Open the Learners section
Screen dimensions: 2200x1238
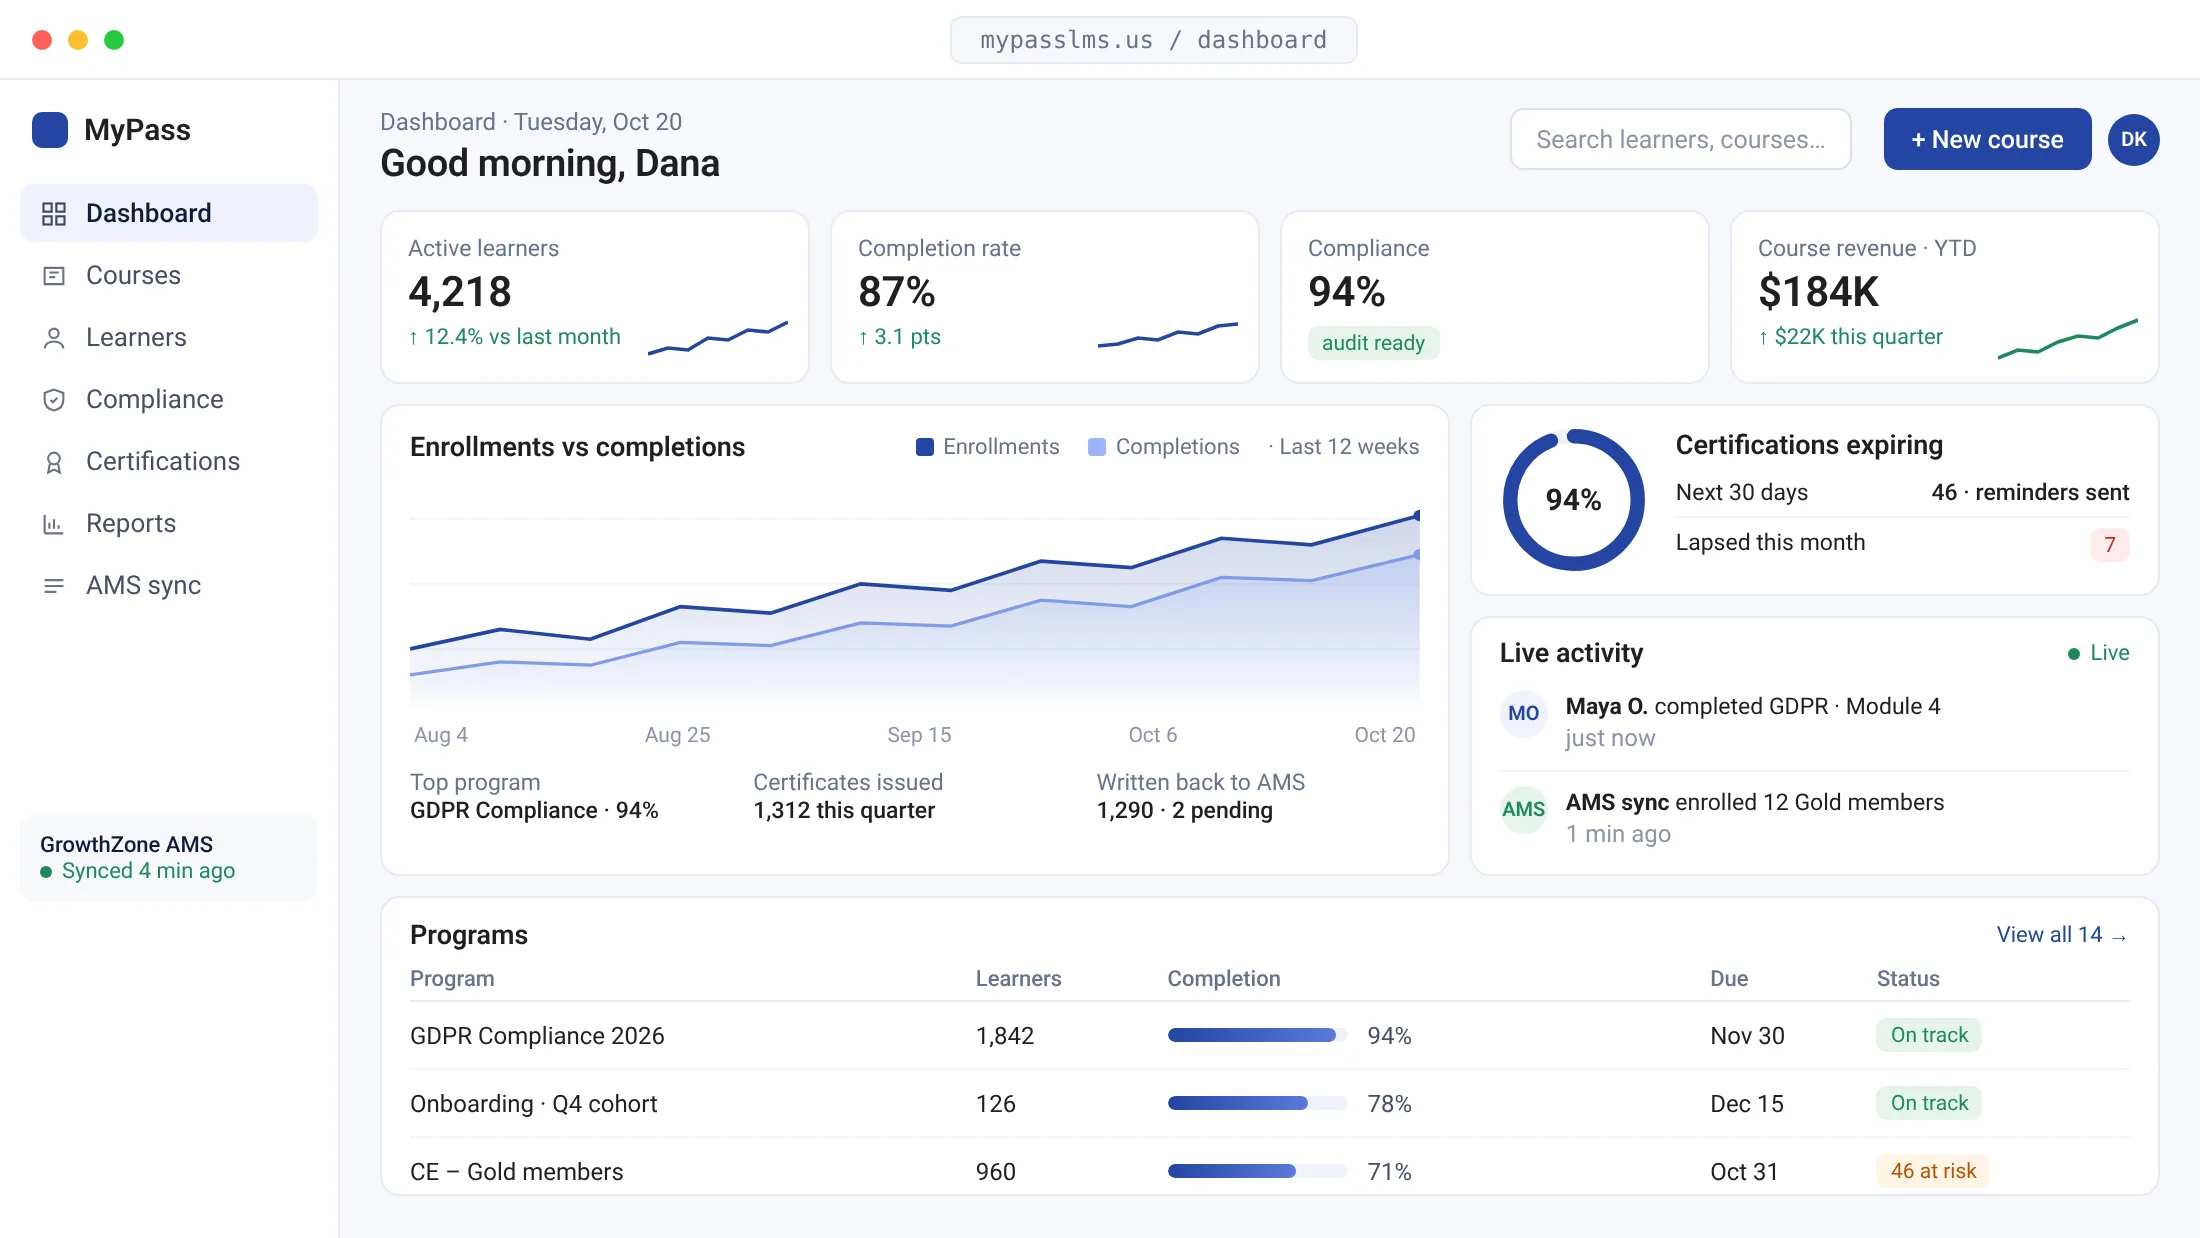click(x=169, y=337)
